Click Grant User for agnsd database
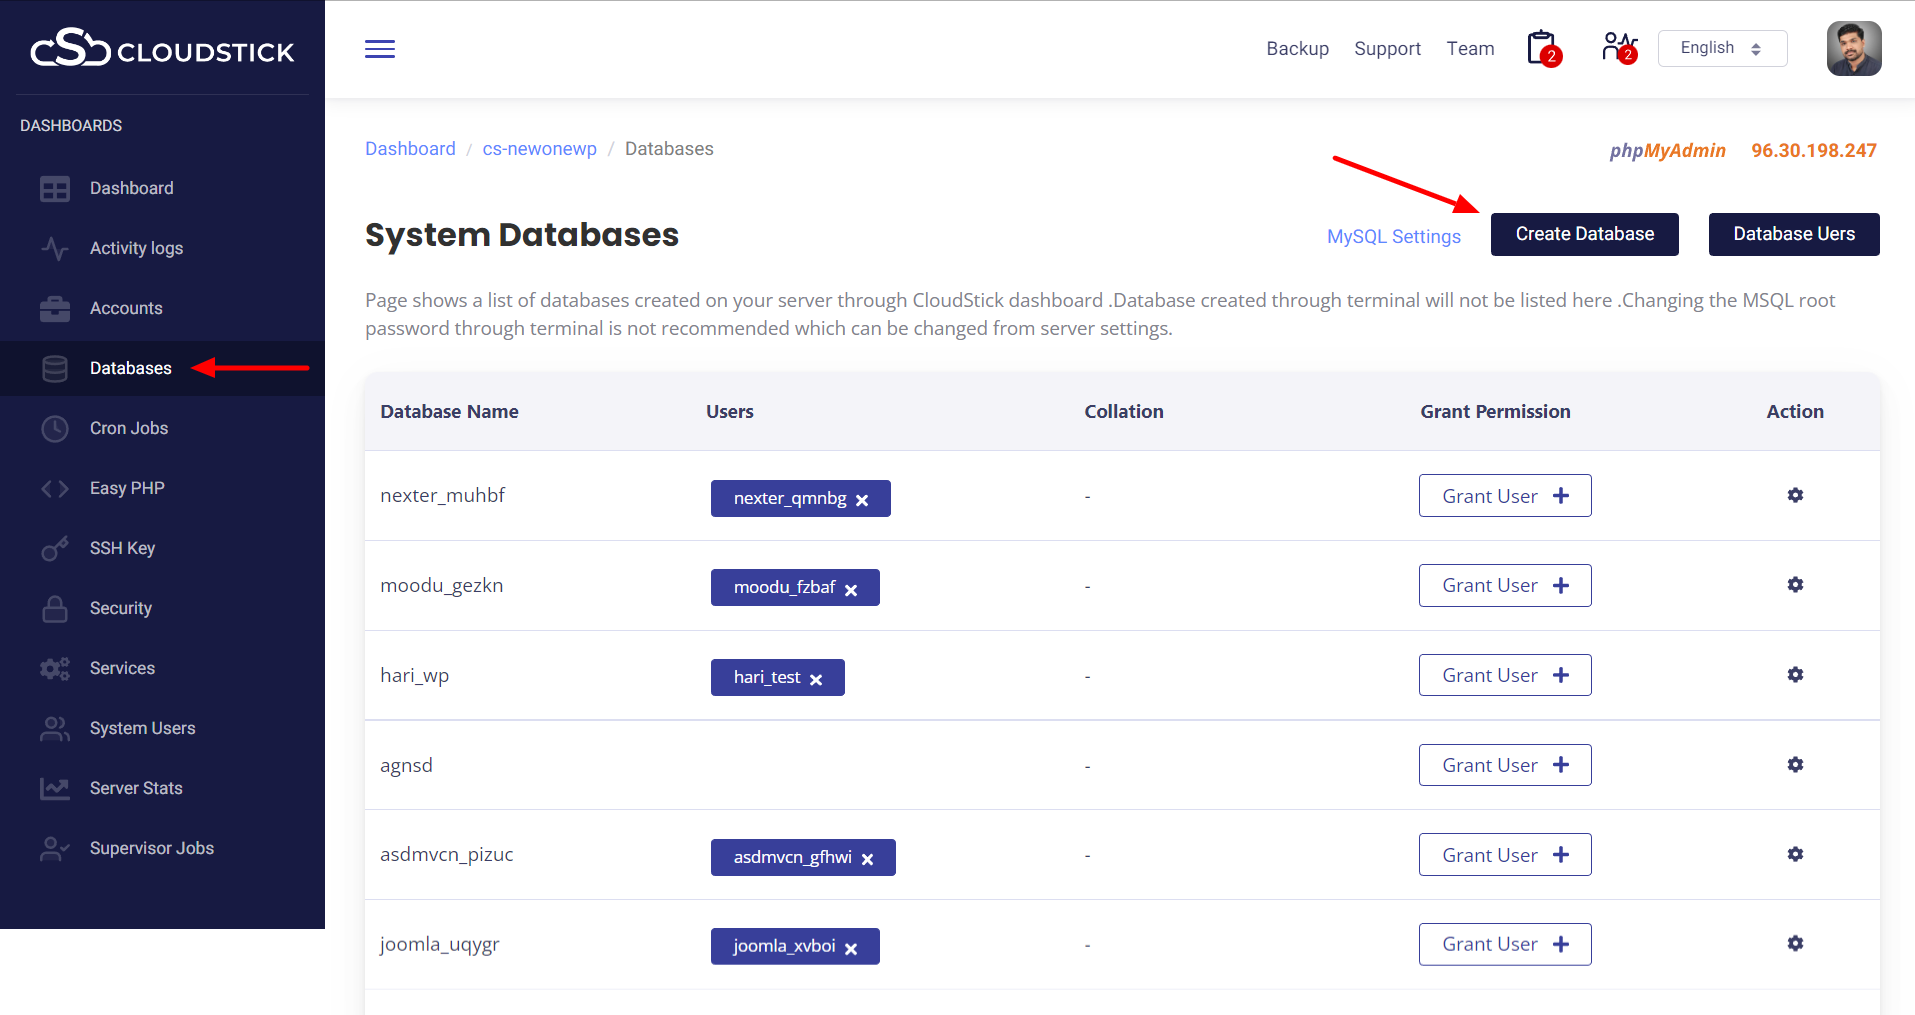 (1504, 765)
